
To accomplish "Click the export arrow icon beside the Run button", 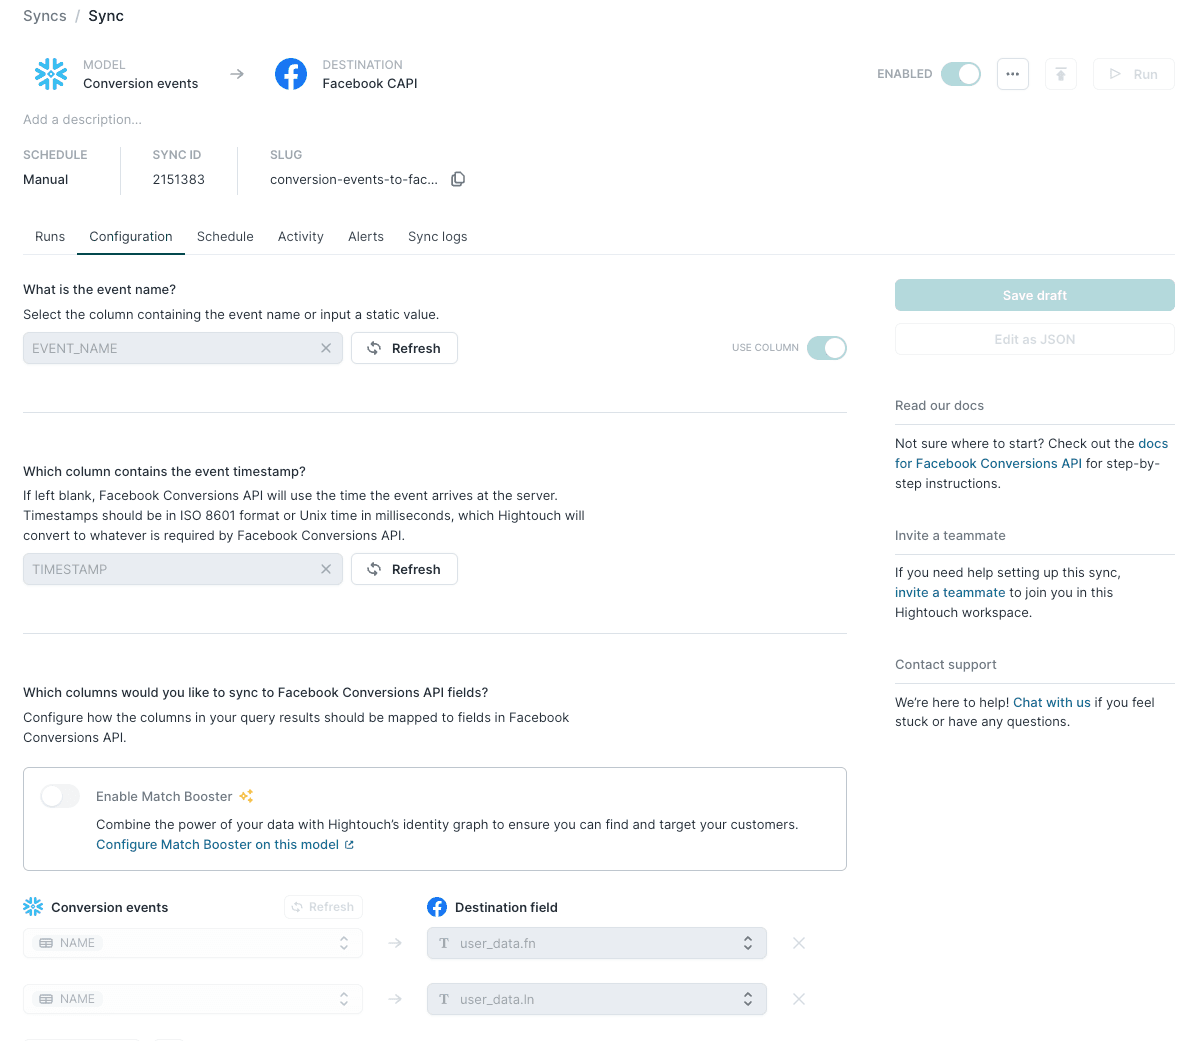I will 1061,74.
